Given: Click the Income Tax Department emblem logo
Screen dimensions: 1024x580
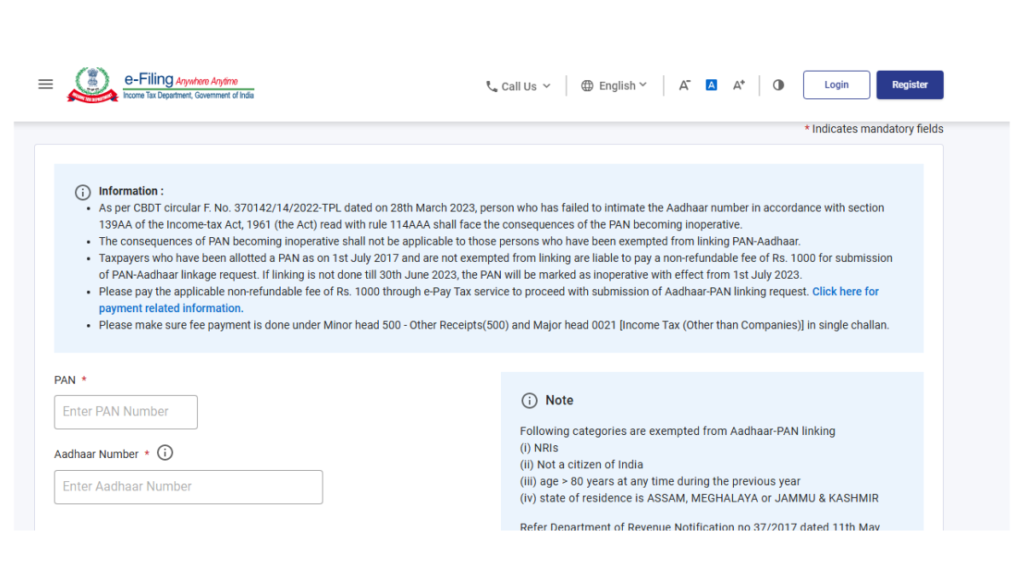Looking at the screenshot, I should pyautogui.click(x=93, y=84).
